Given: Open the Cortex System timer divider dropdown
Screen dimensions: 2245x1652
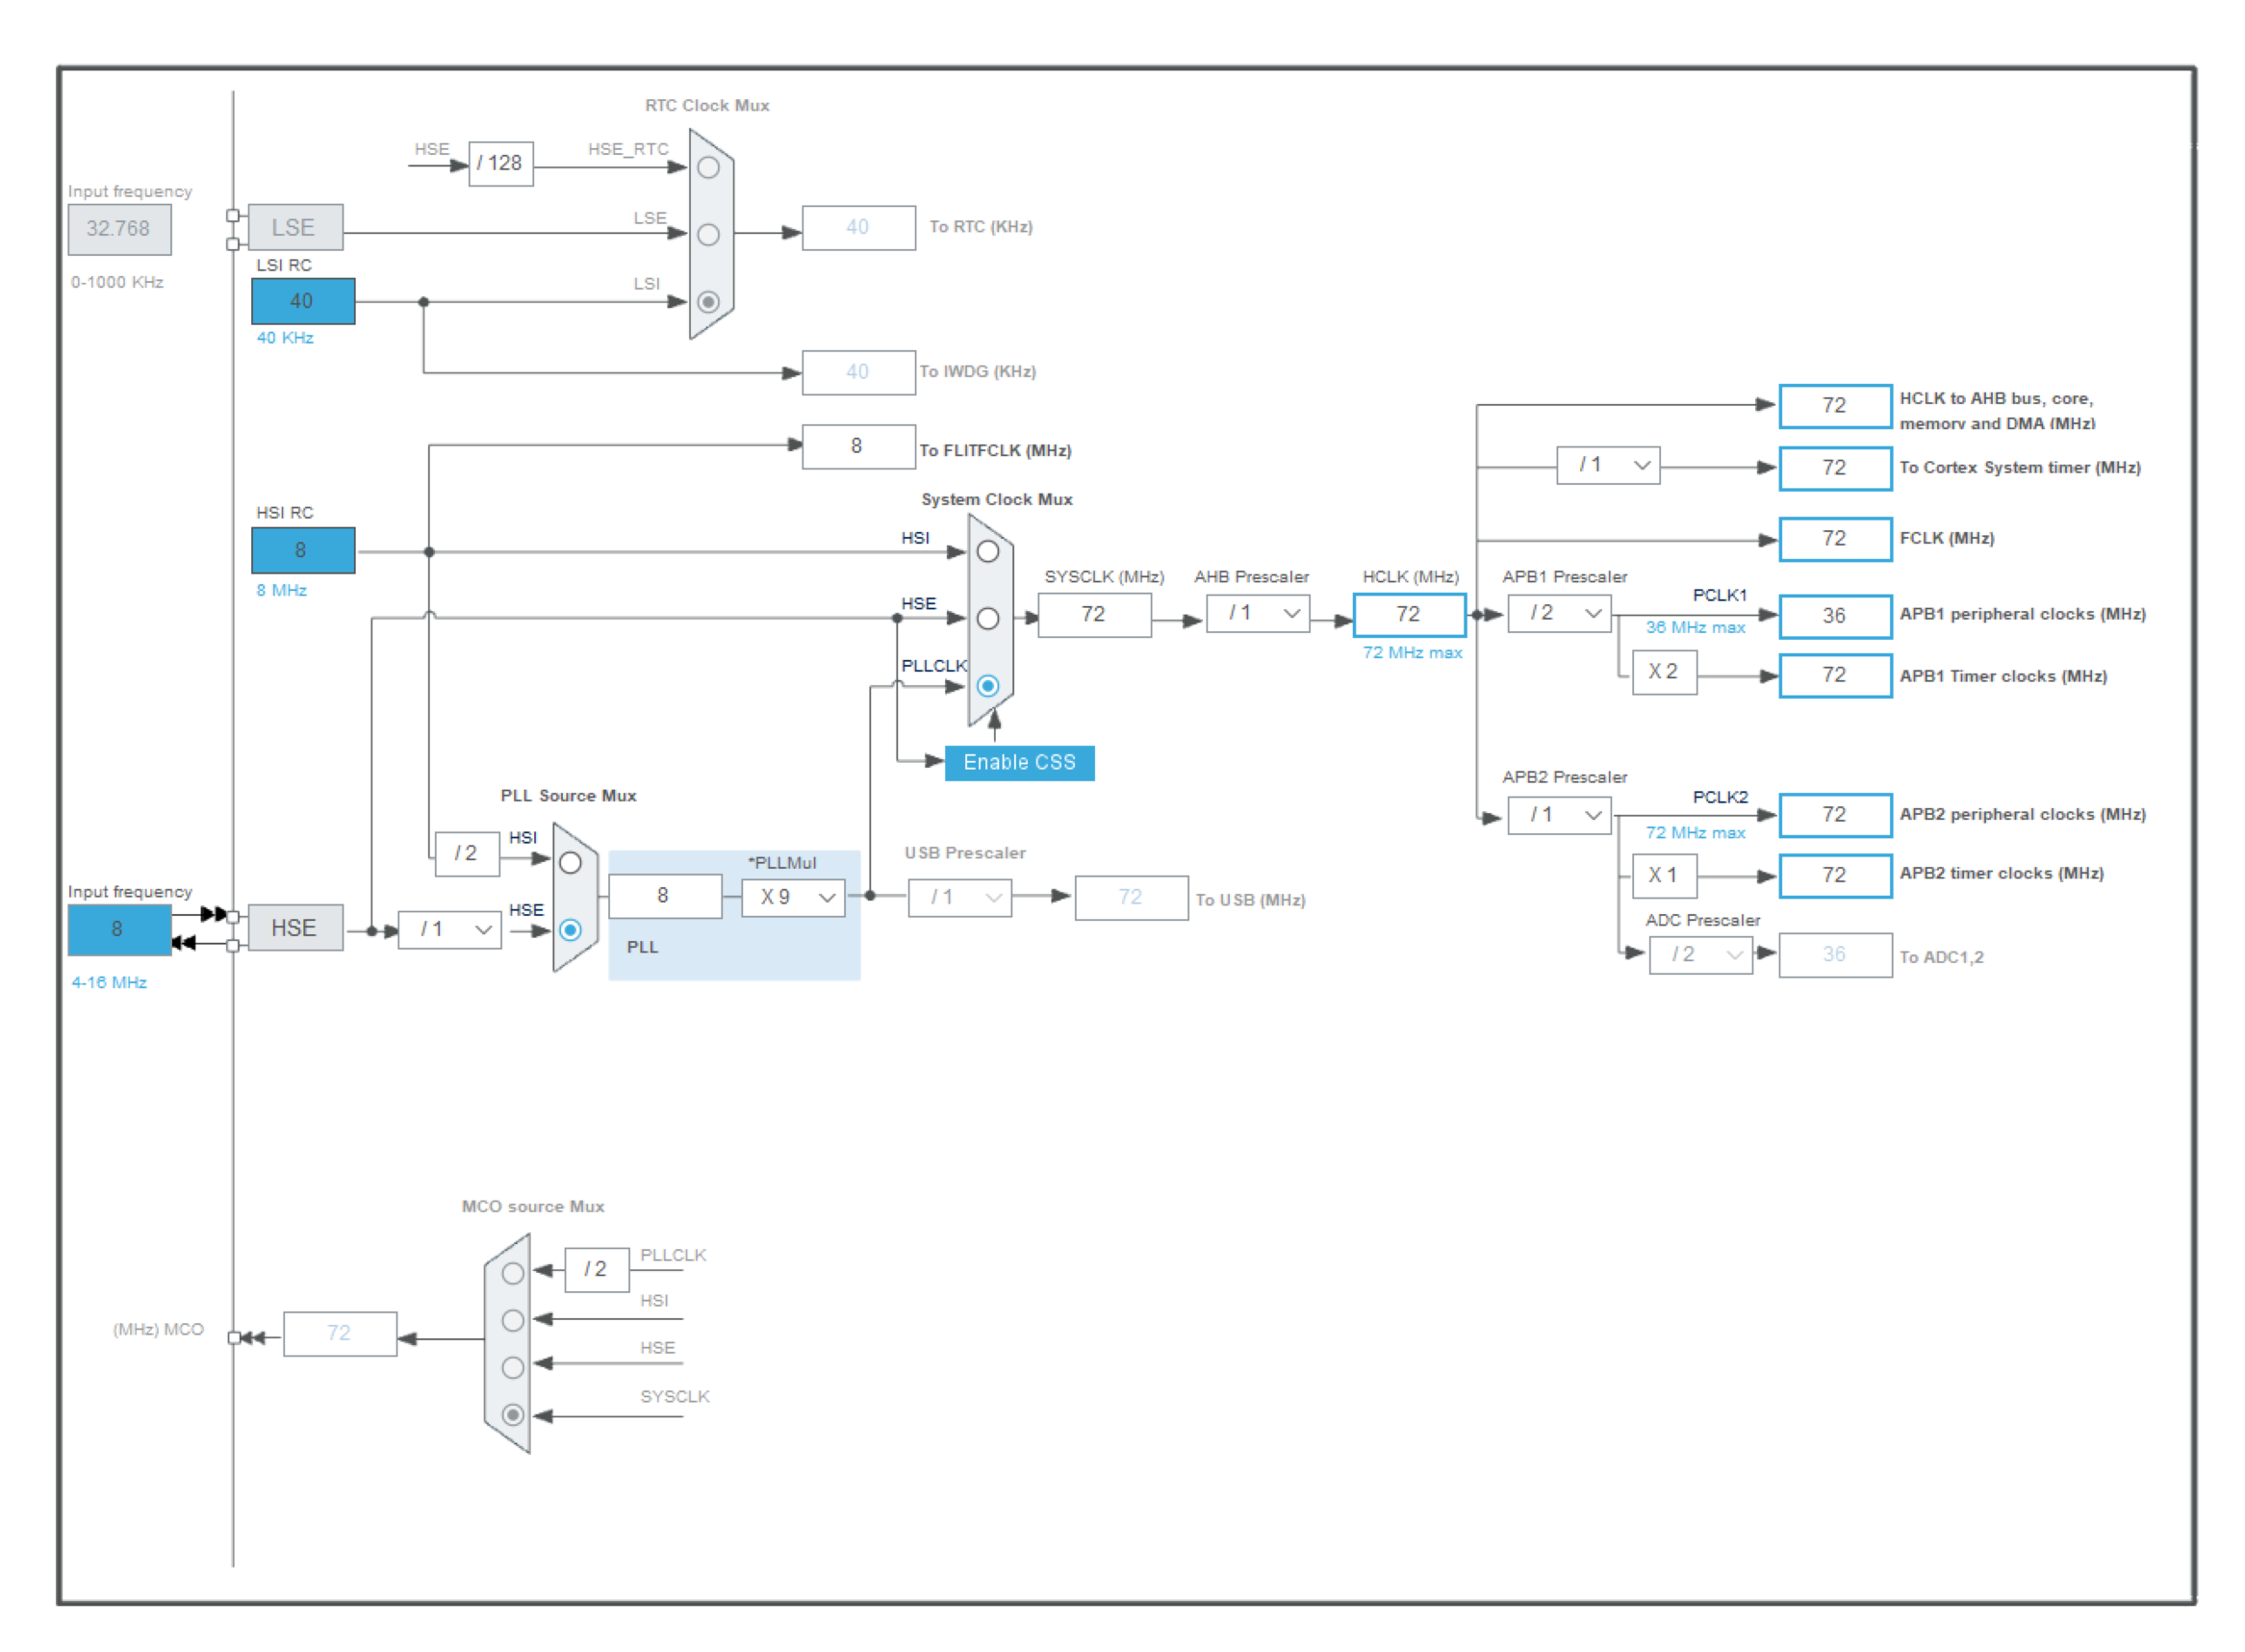Looking at the screenshot, I should pyautogui.click(x=1608, y=465).
